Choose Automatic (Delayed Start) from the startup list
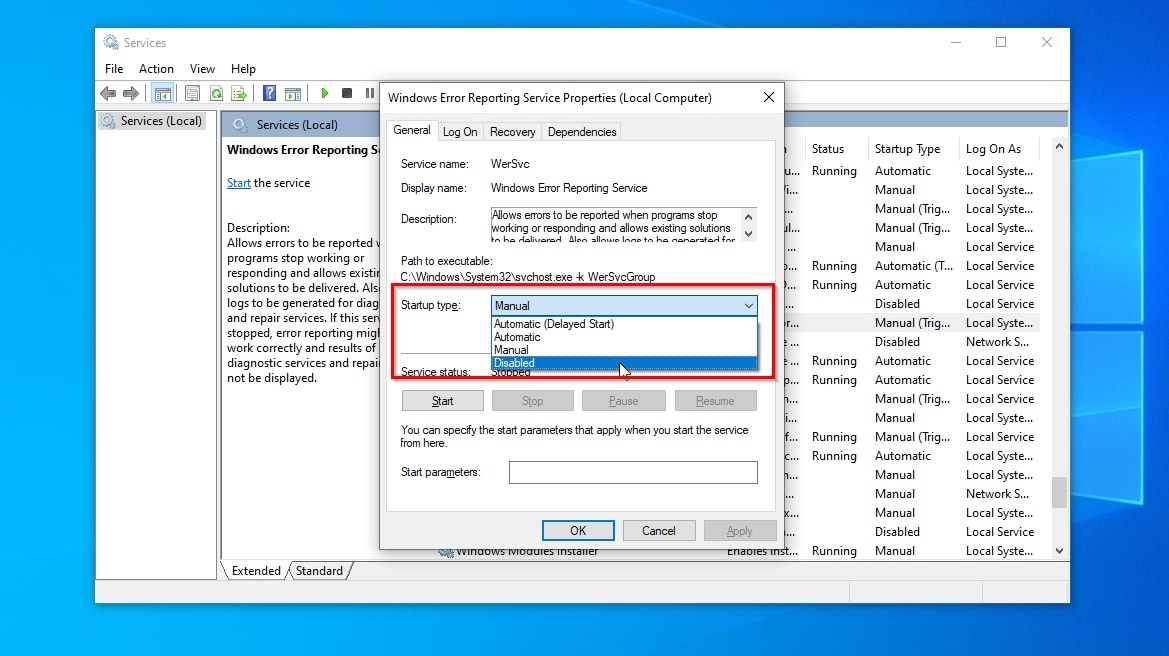Viewport: 1169px width, 656px height. tap(624, 324)
